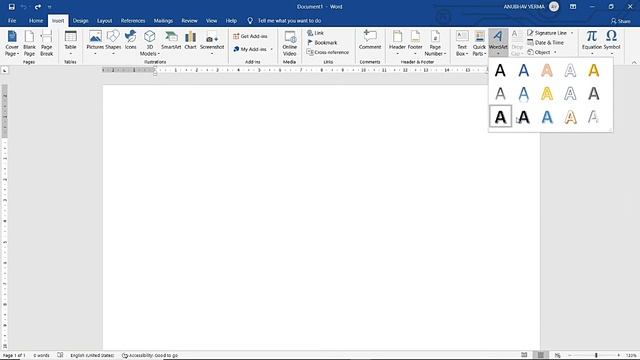Switch to the Design tab
The width and height of the screenshot is (640, 360).
click(x=80, y=20)
